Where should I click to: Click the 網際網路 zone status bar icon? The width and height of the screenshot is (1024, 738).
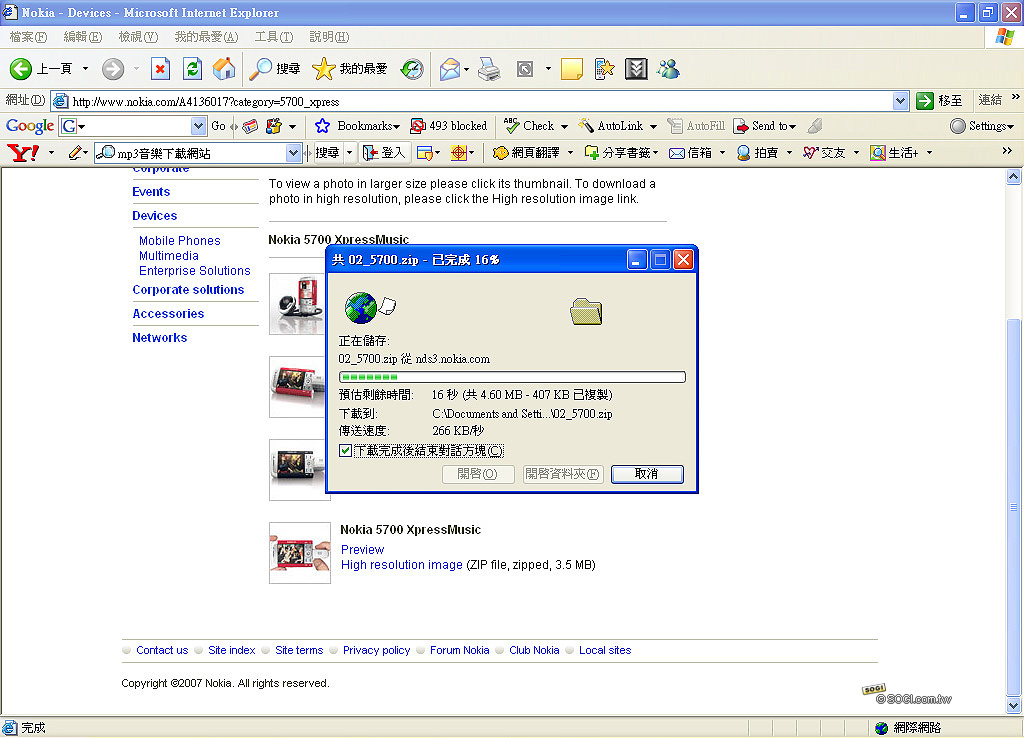pos(882,728)
